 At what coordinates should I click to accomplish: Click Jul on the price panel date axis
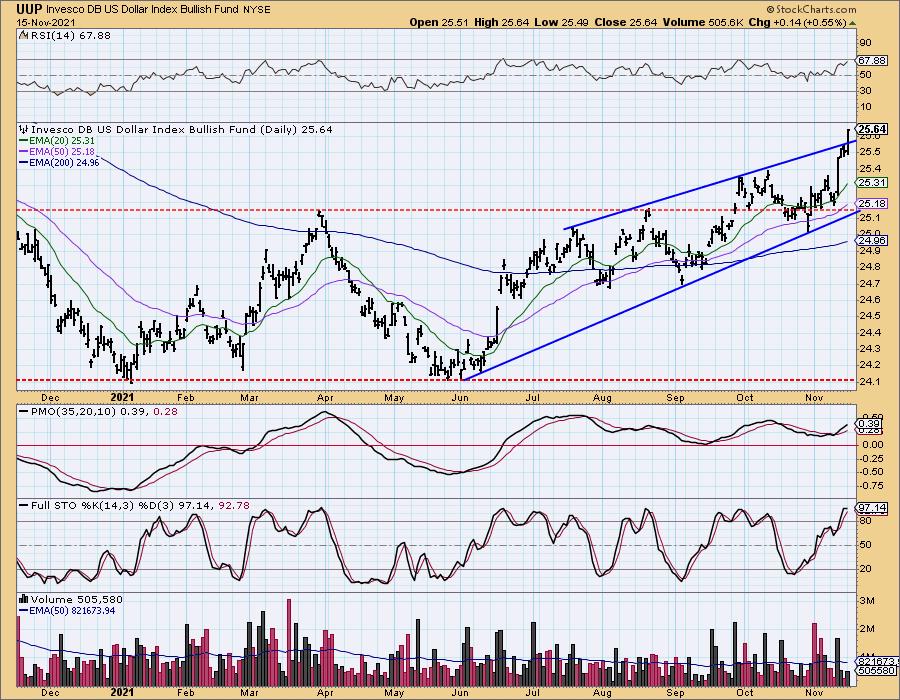click(x=532, y=398)
